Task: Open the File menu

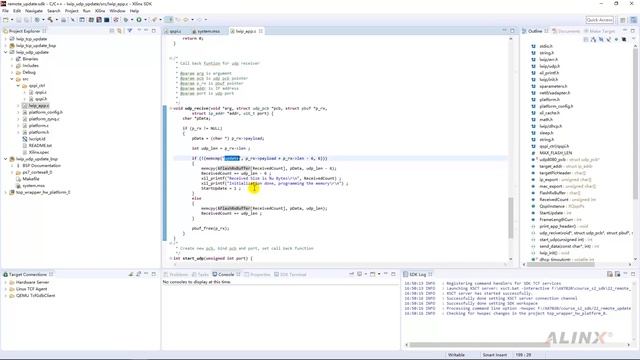Action: tap(5, 11)
